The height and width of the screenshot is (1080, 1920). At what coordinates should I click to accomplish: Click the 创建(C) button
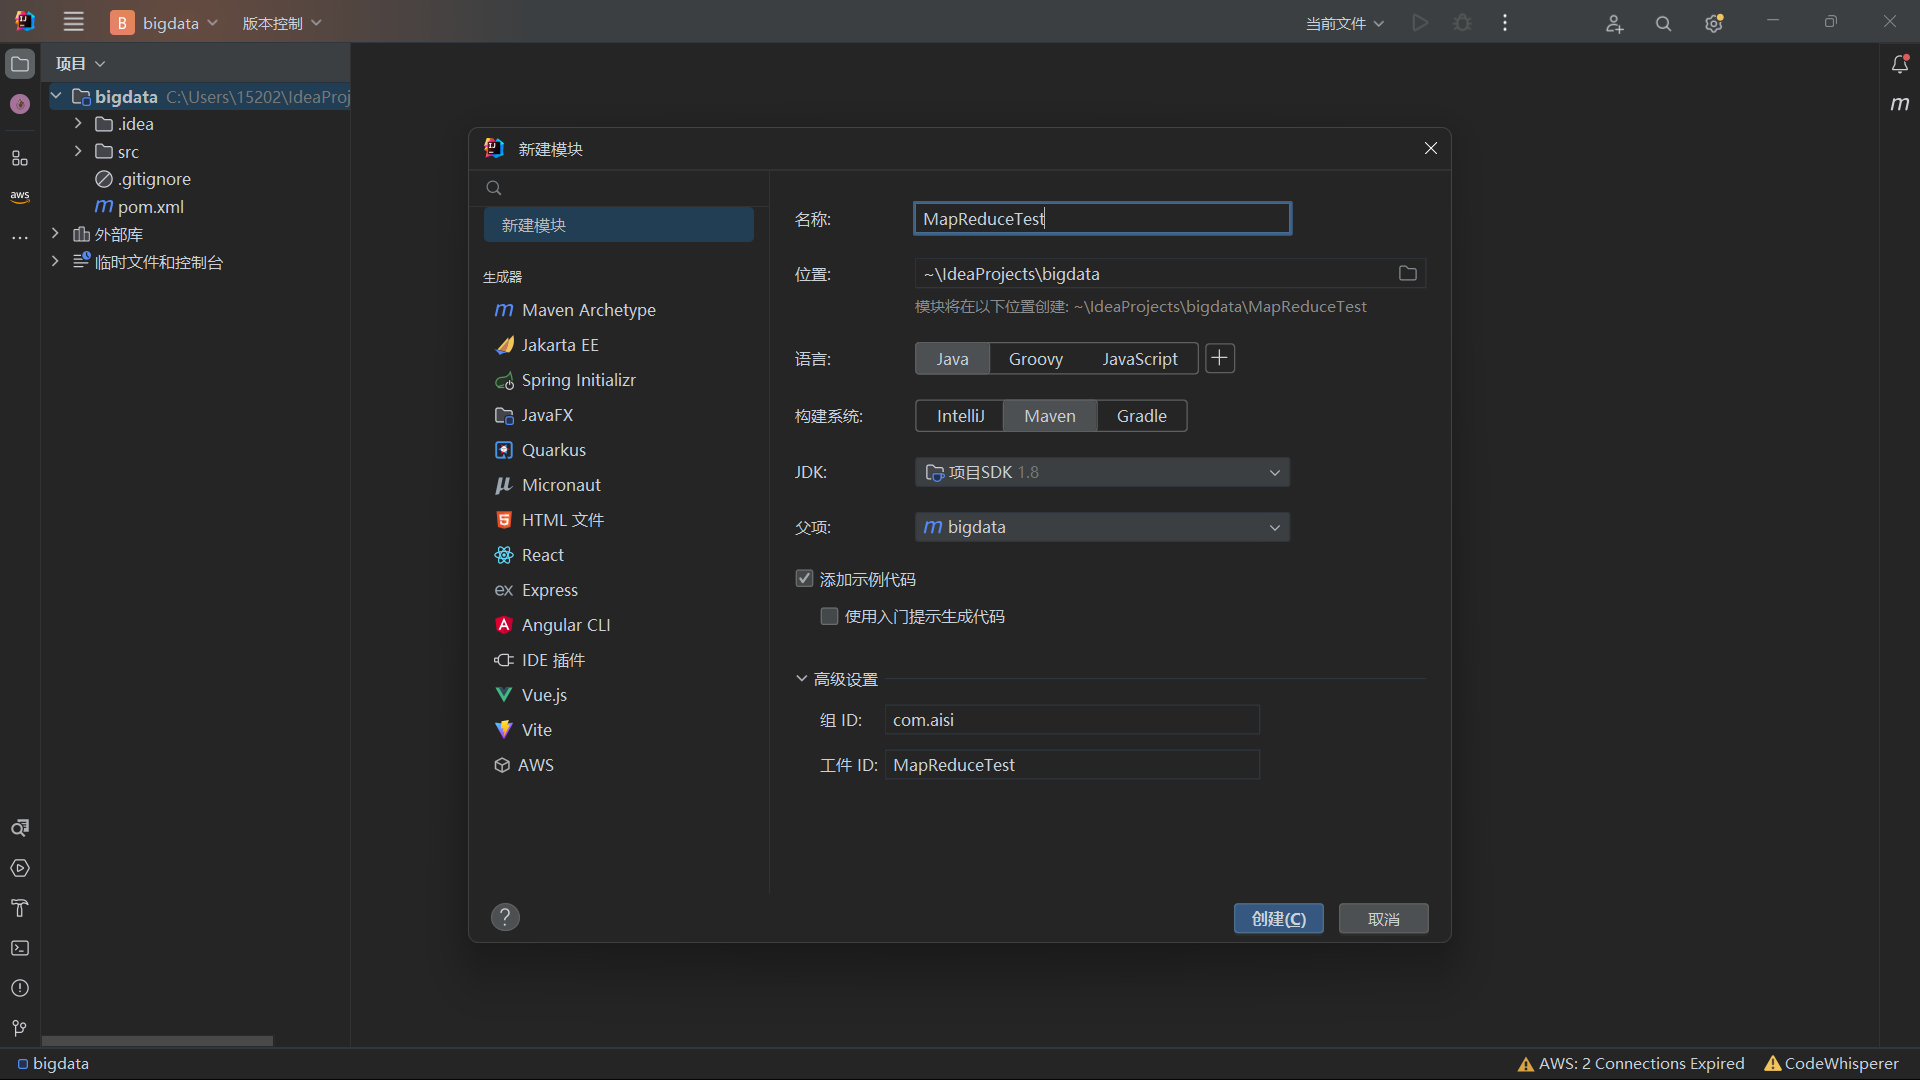tap(1278, 919)
